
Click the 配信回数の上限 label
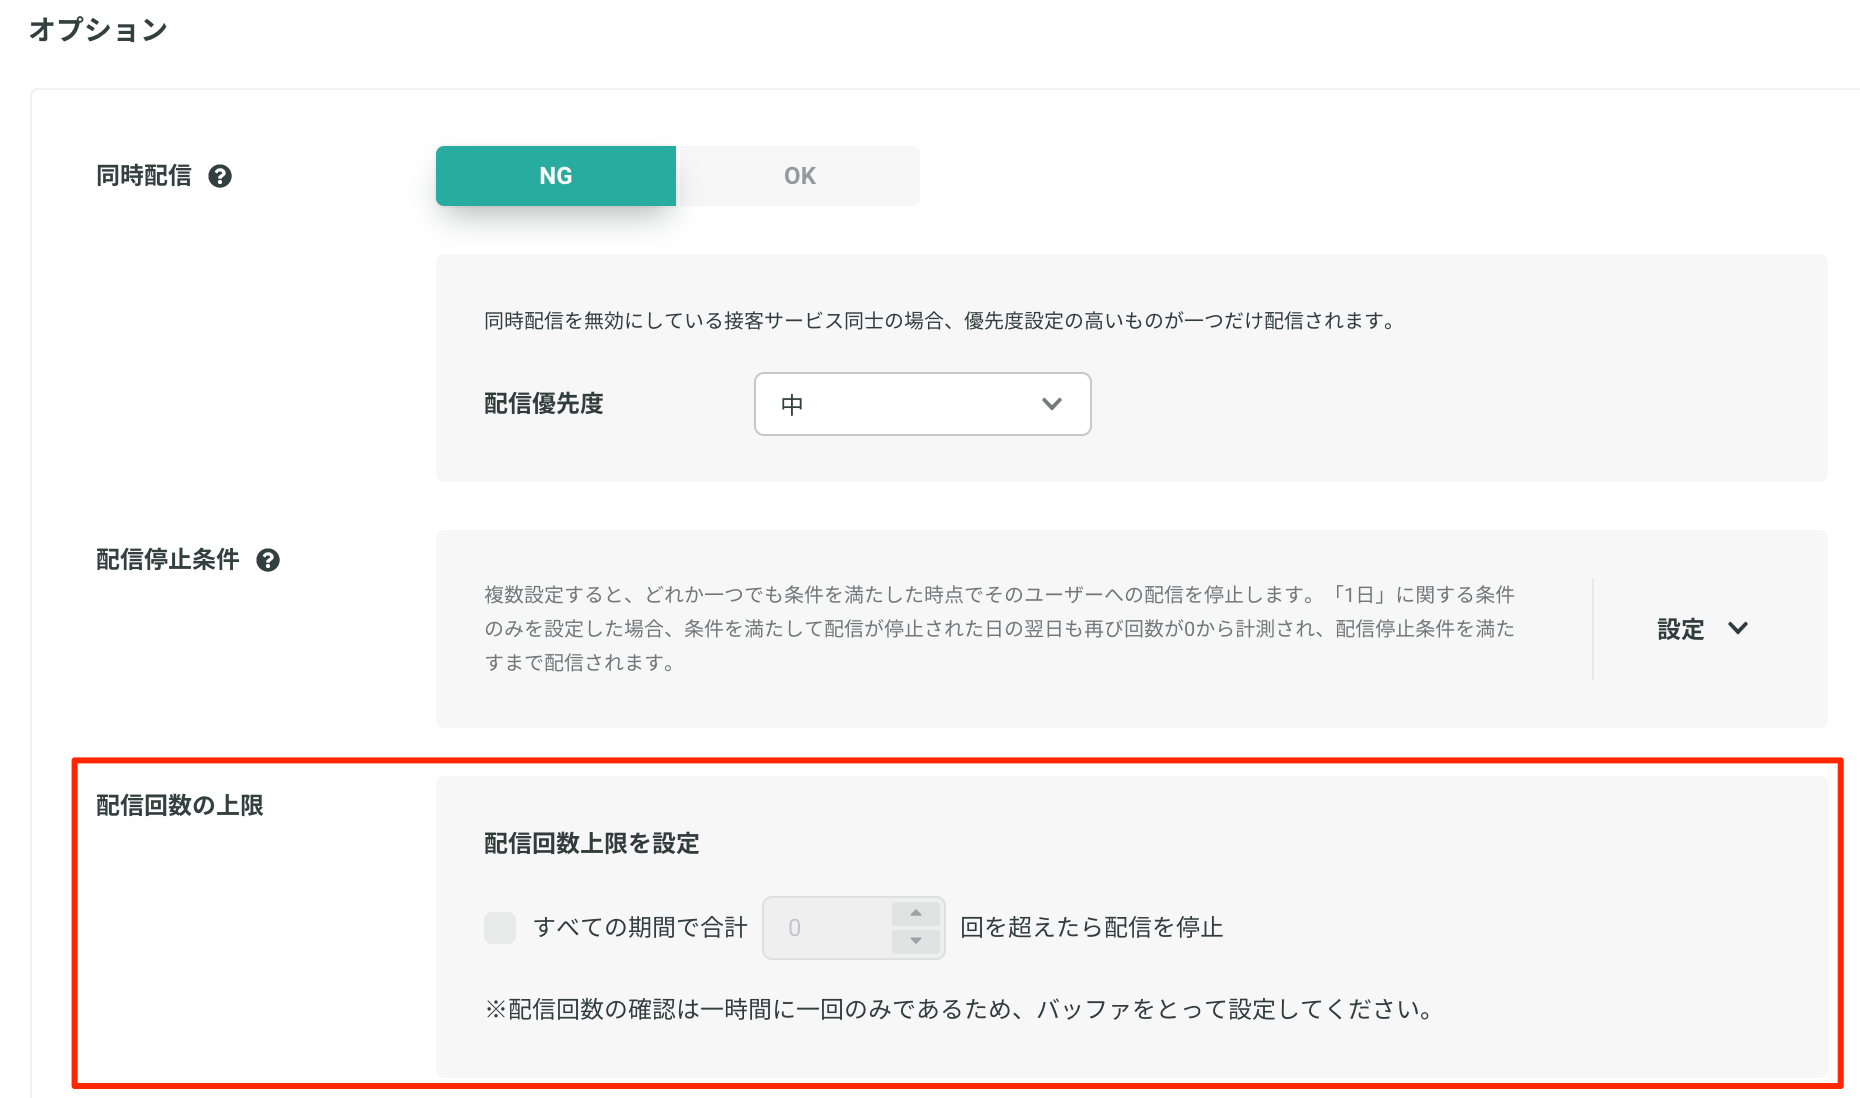(180, 805)
